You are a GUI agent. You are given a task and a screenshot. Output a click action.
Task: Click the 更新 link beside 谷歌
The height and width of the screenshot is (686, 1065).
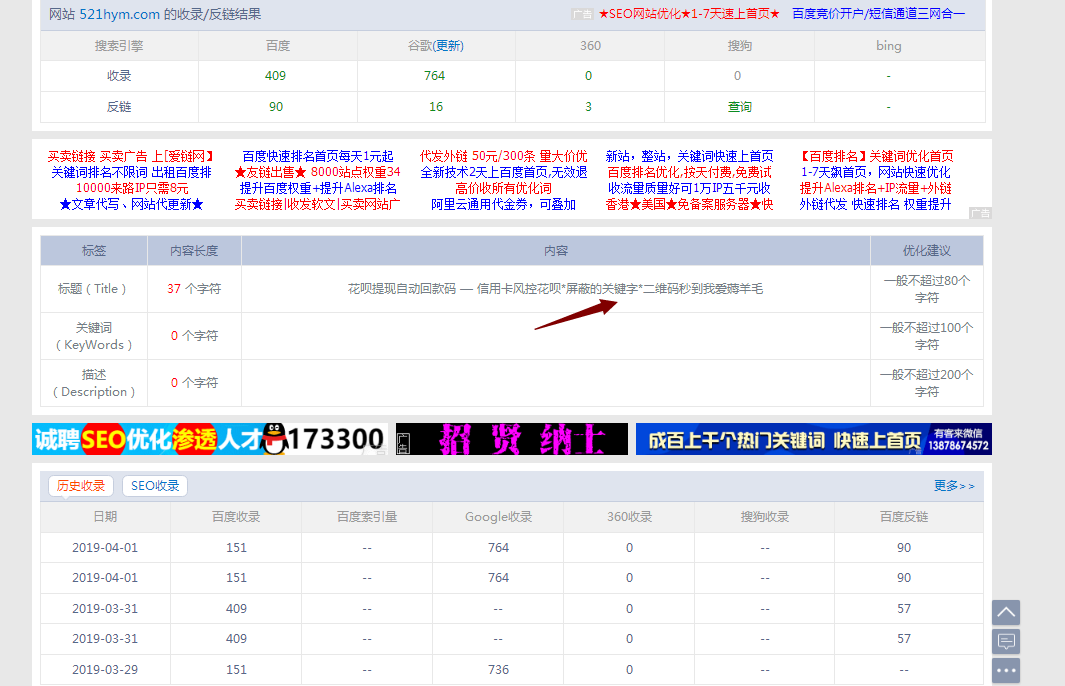(448, 46)
